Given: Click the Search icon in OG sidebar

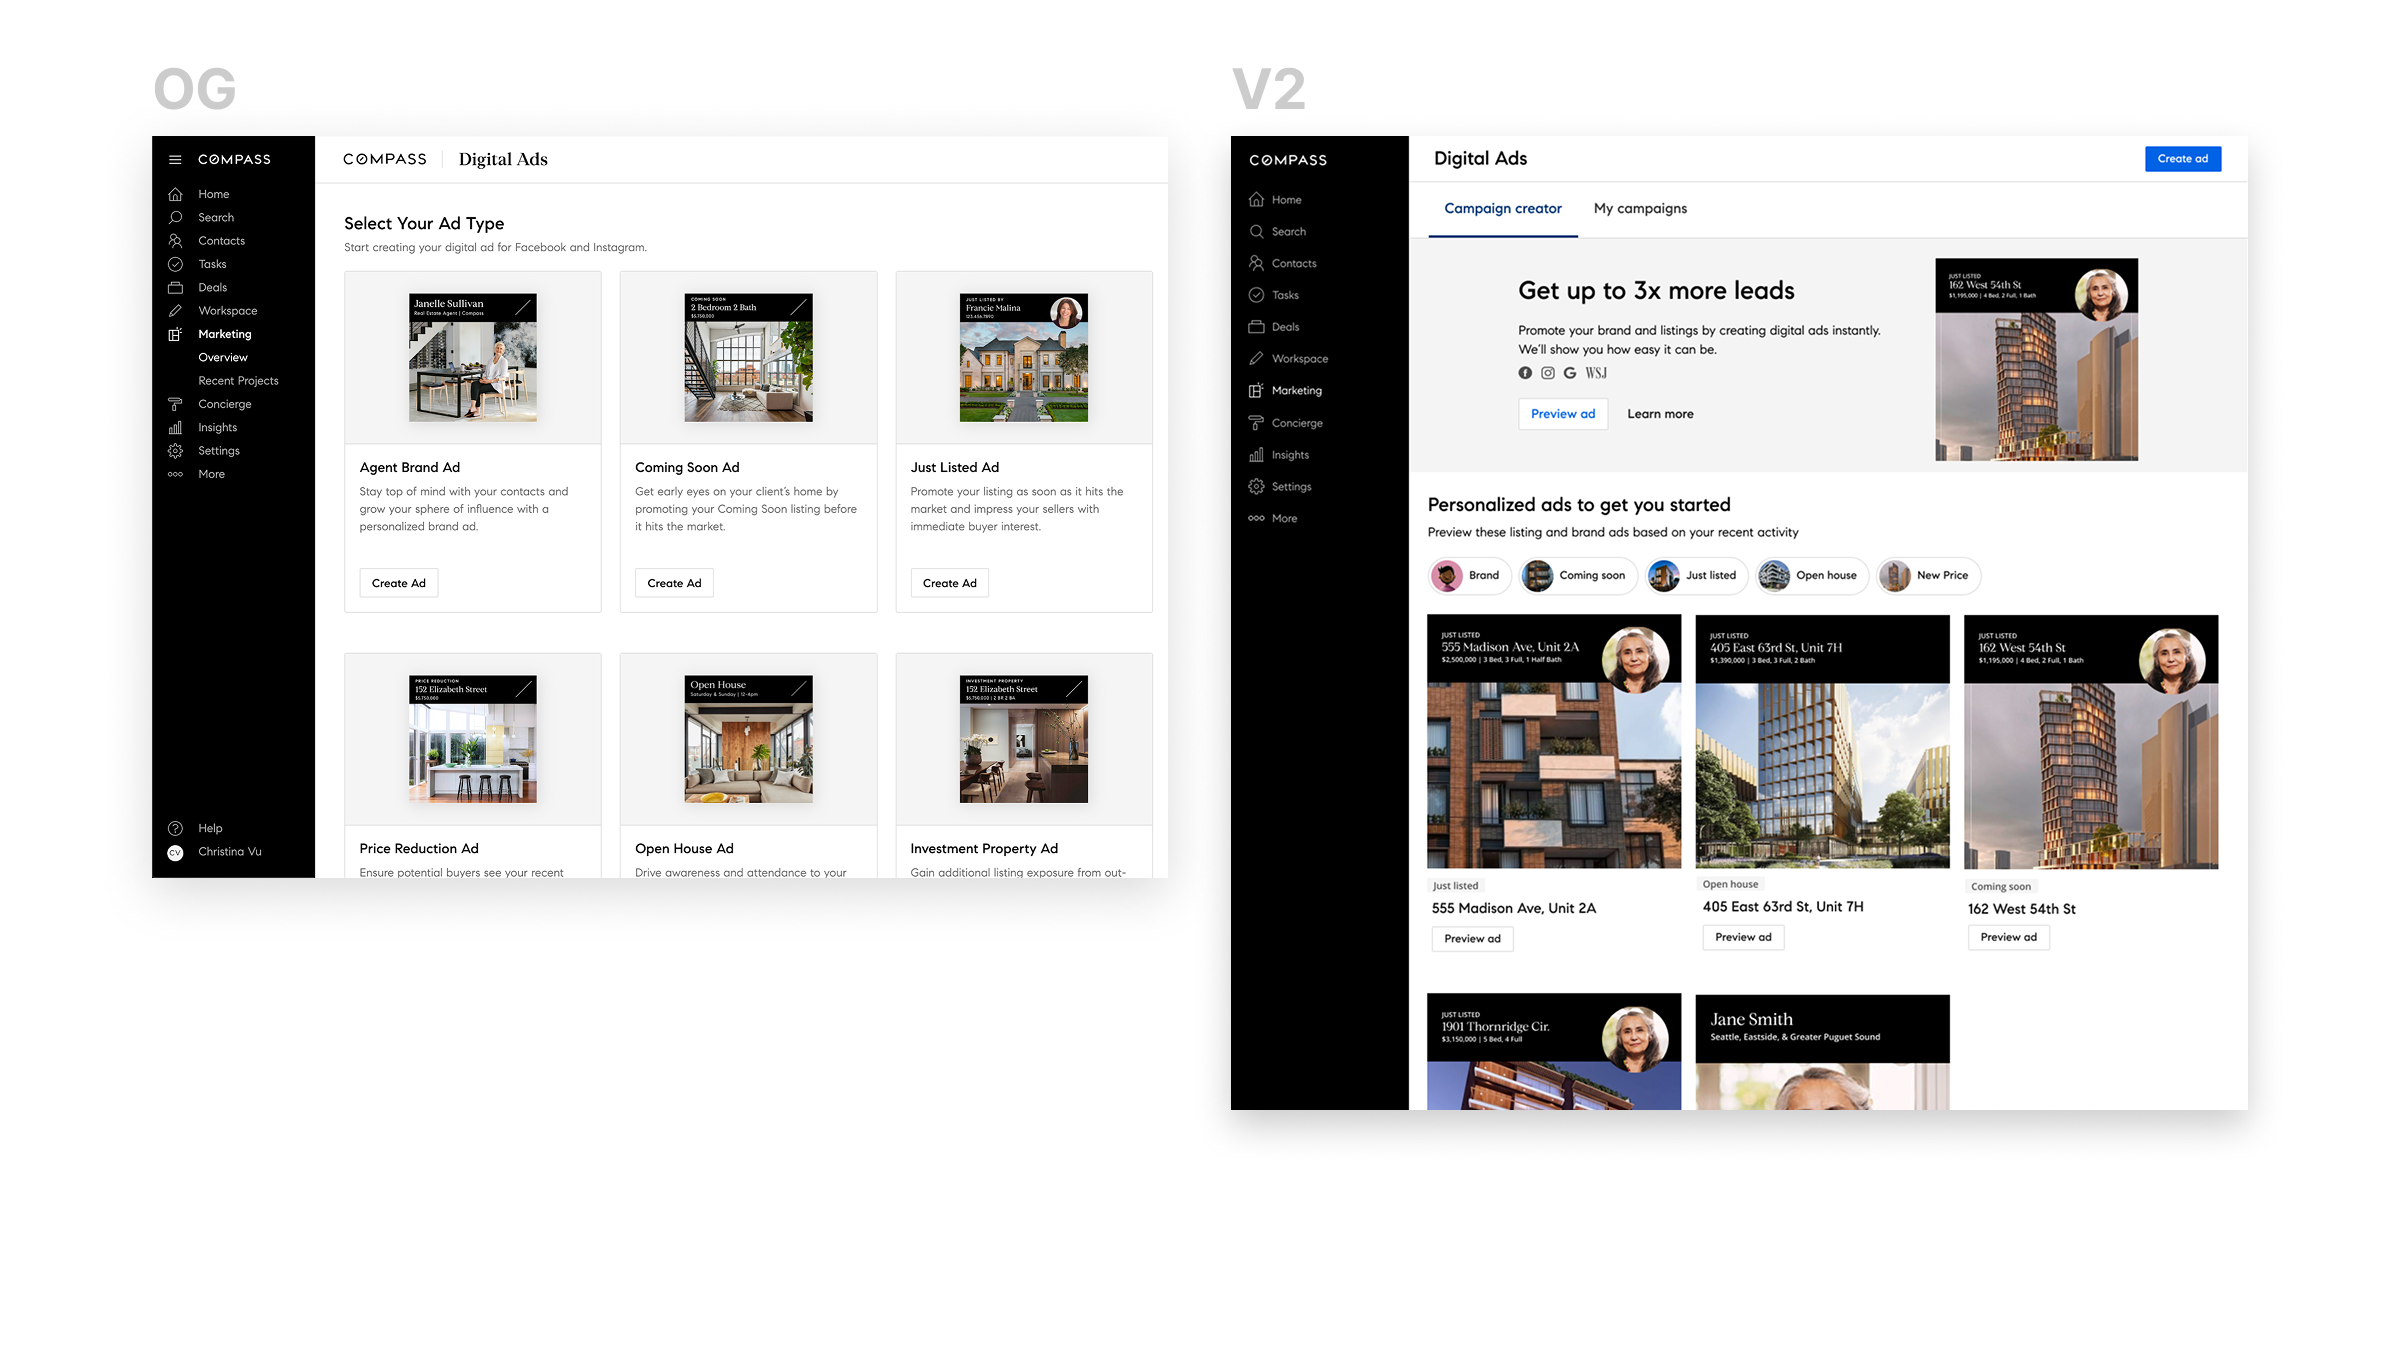Looking at the screenshot, I should [x=175, y=217].
